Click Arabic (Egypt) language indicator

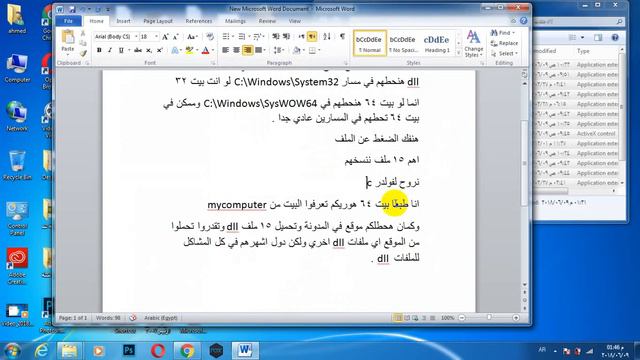160,318
